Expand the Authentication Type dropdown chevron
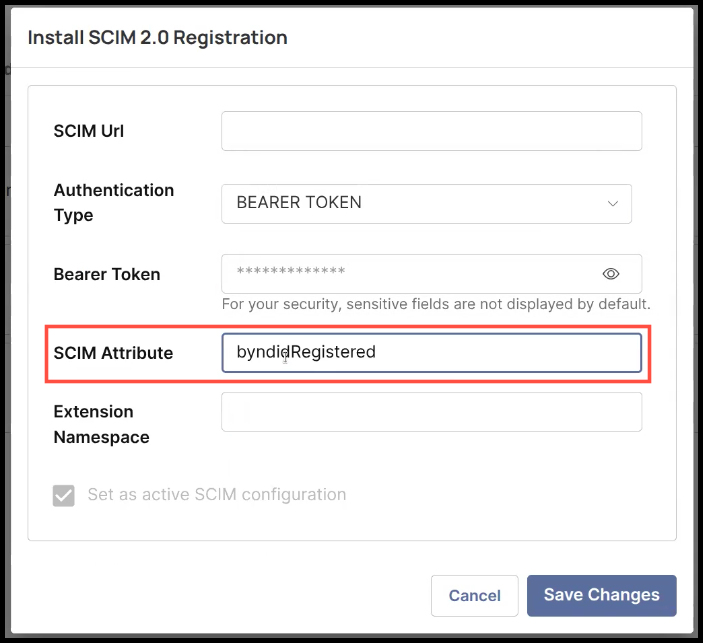The width and height of the screenshot is (703, 643). tap(613, 203)
